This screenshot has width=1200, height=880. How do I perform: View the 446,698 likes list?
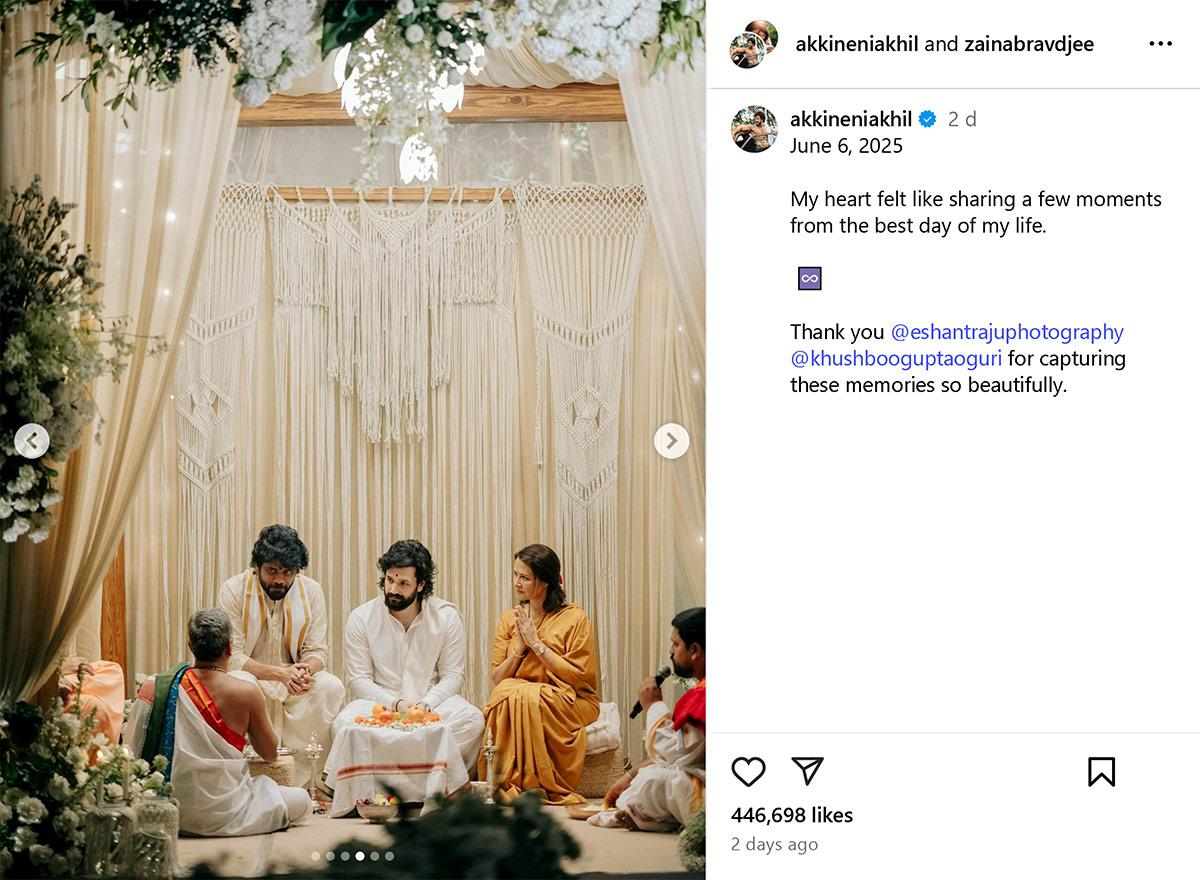click(792, 815)
